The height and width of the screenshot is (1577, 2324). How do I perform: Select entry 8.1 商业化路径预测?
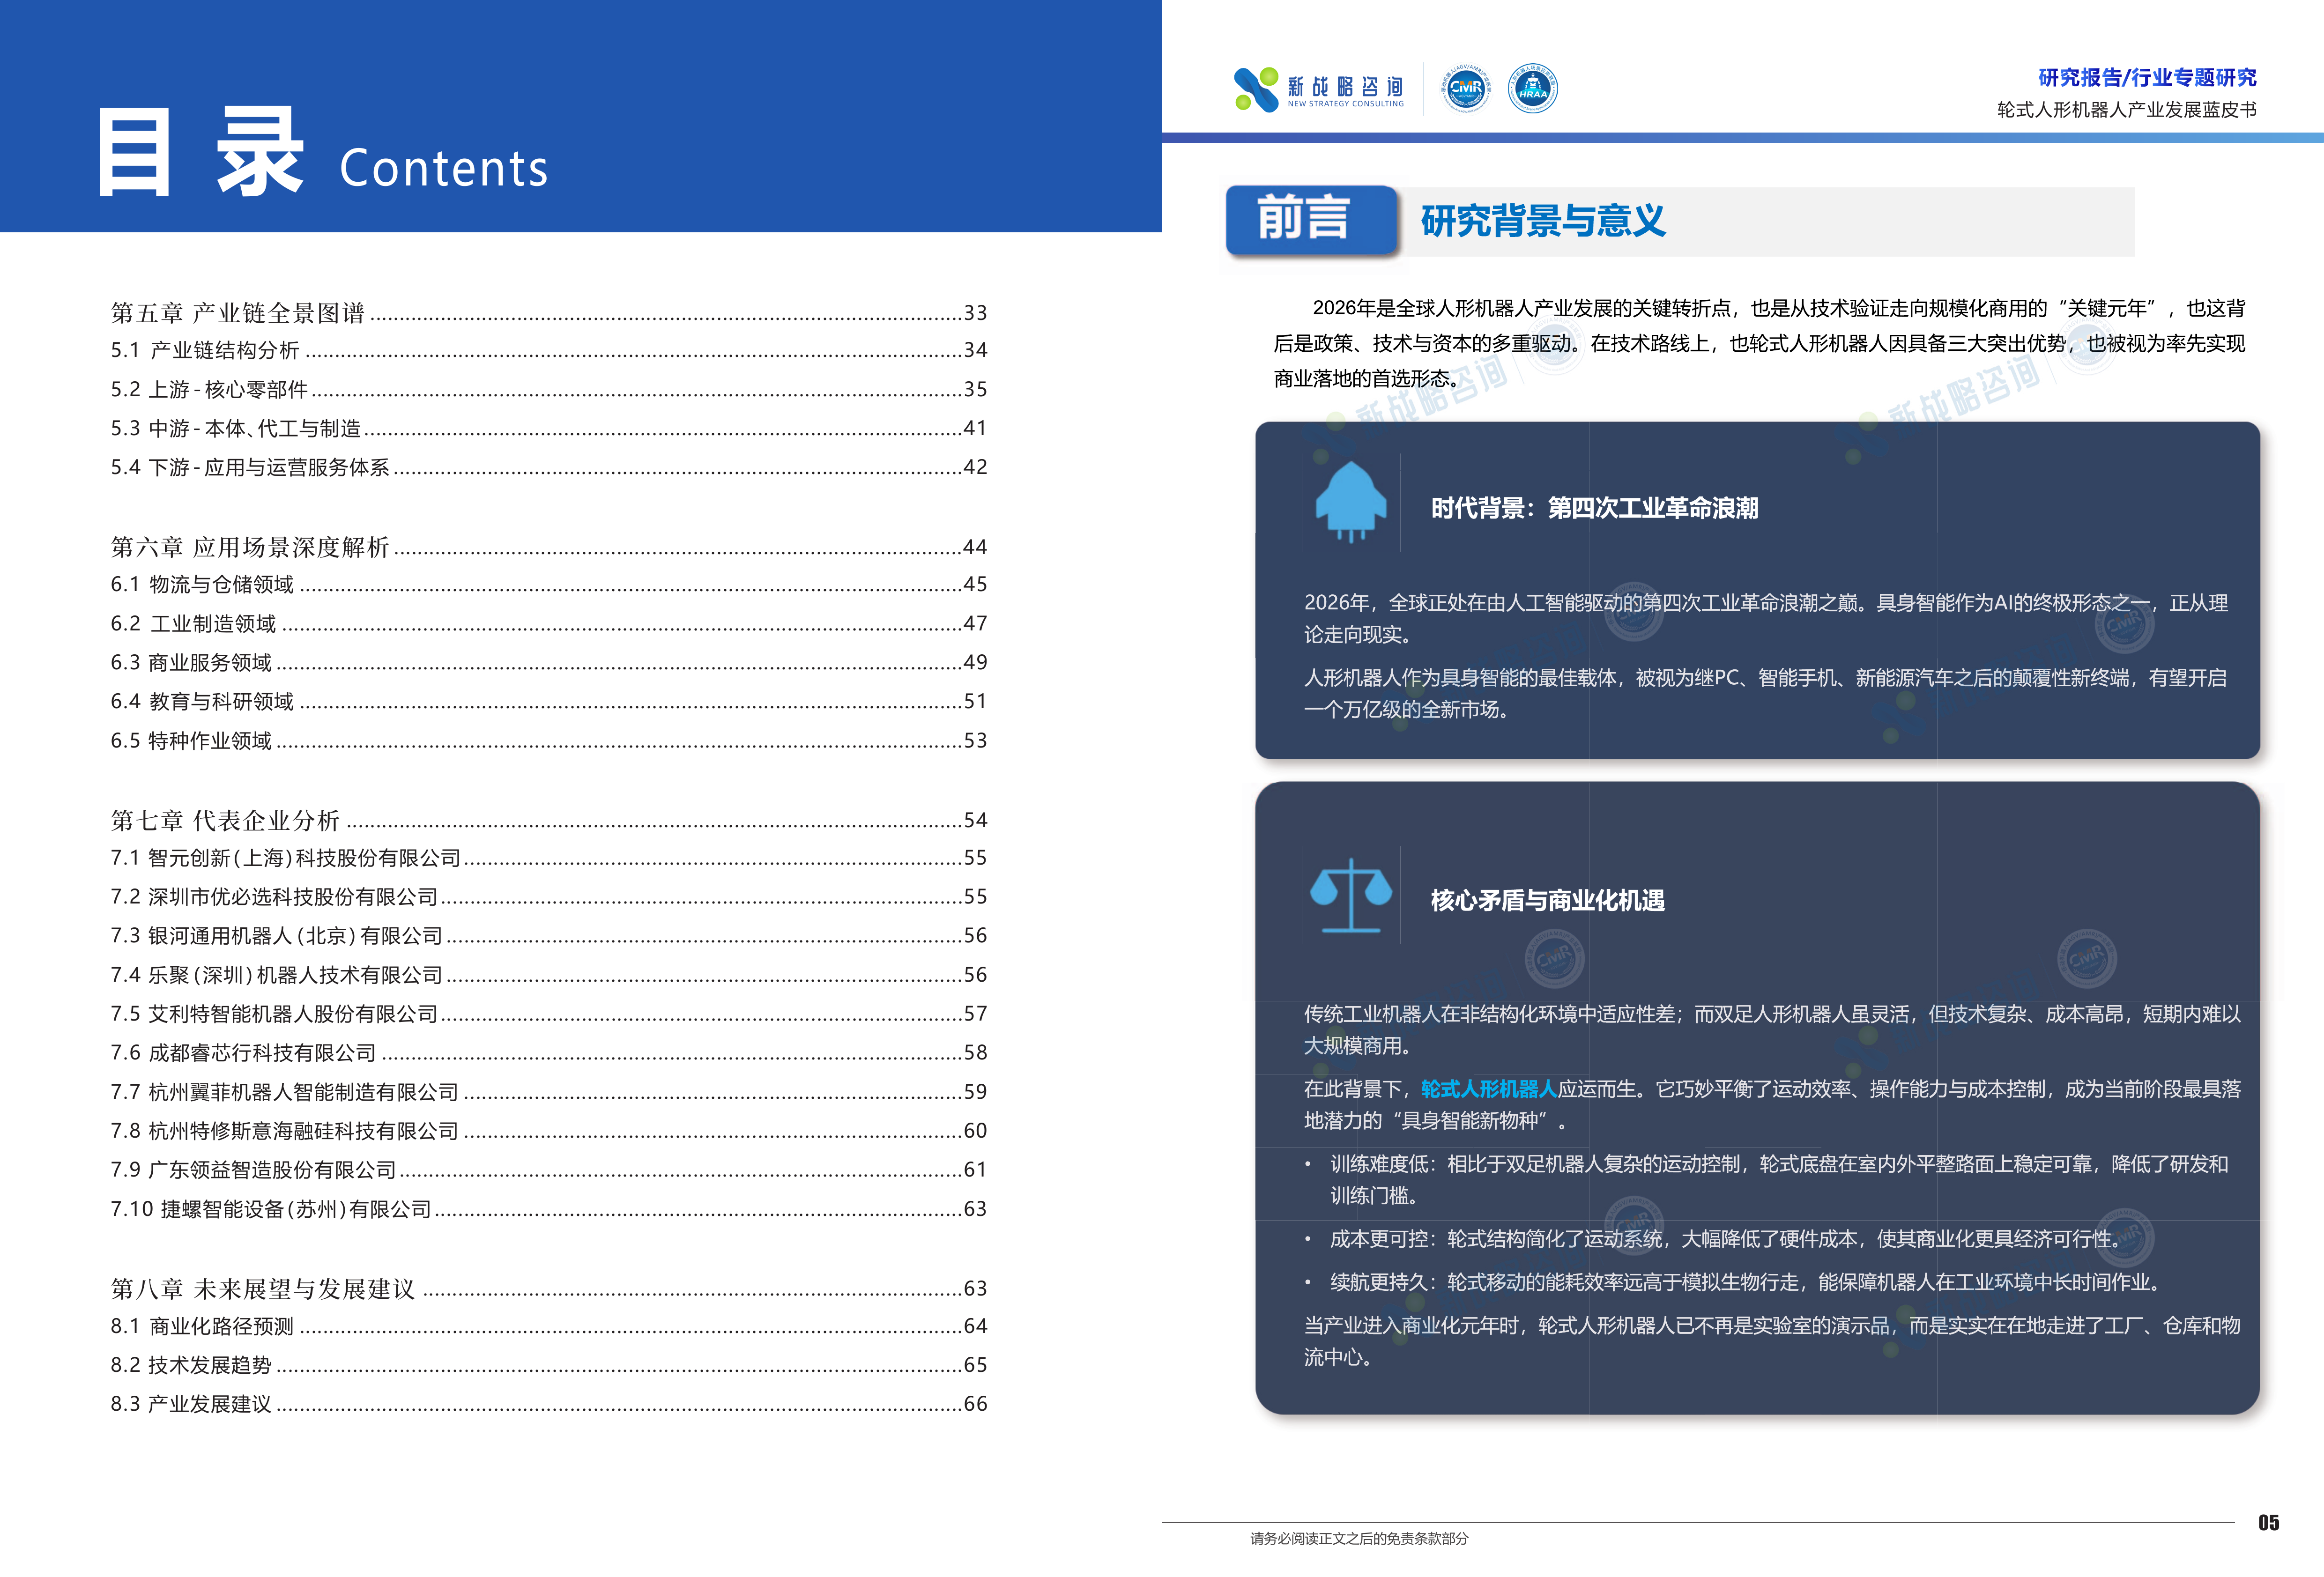[548, 1326]
